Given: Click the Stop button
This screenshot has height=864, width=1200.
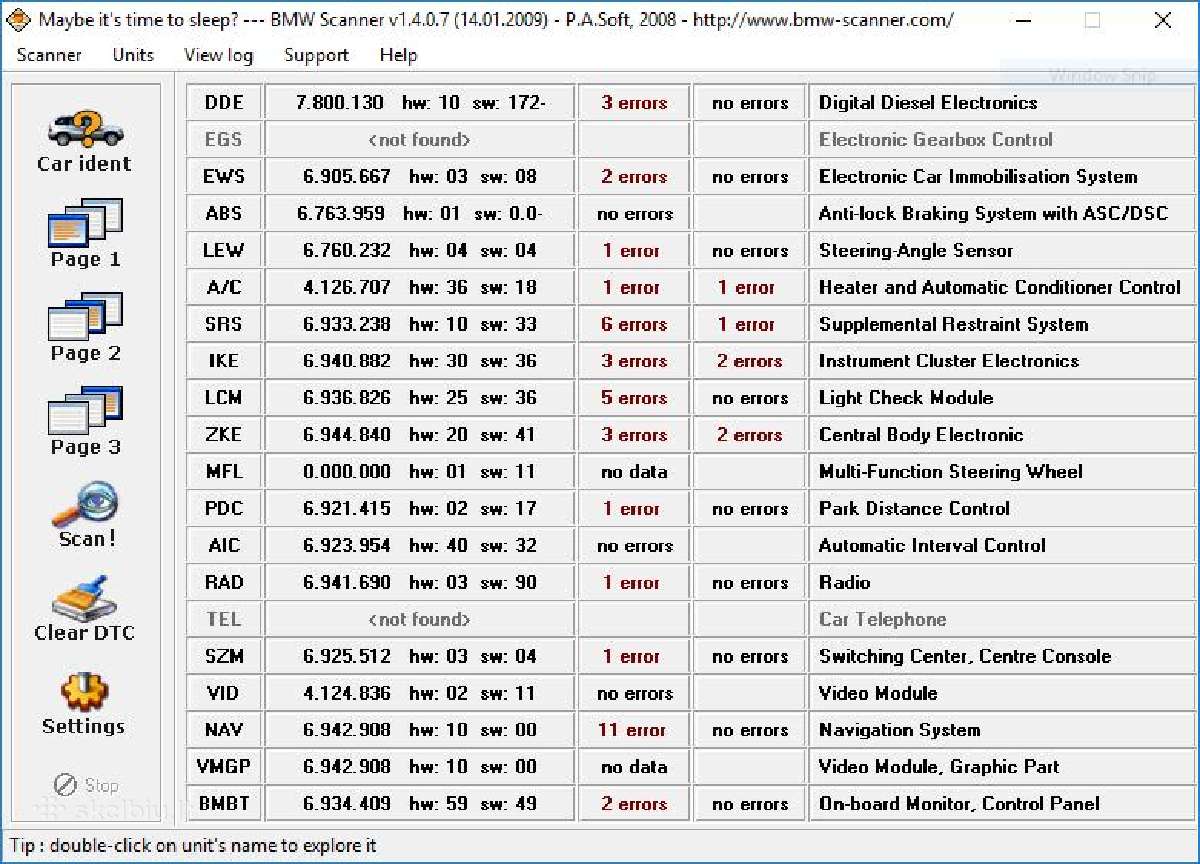Looking at the screenshot, I should tap(85, 785).
